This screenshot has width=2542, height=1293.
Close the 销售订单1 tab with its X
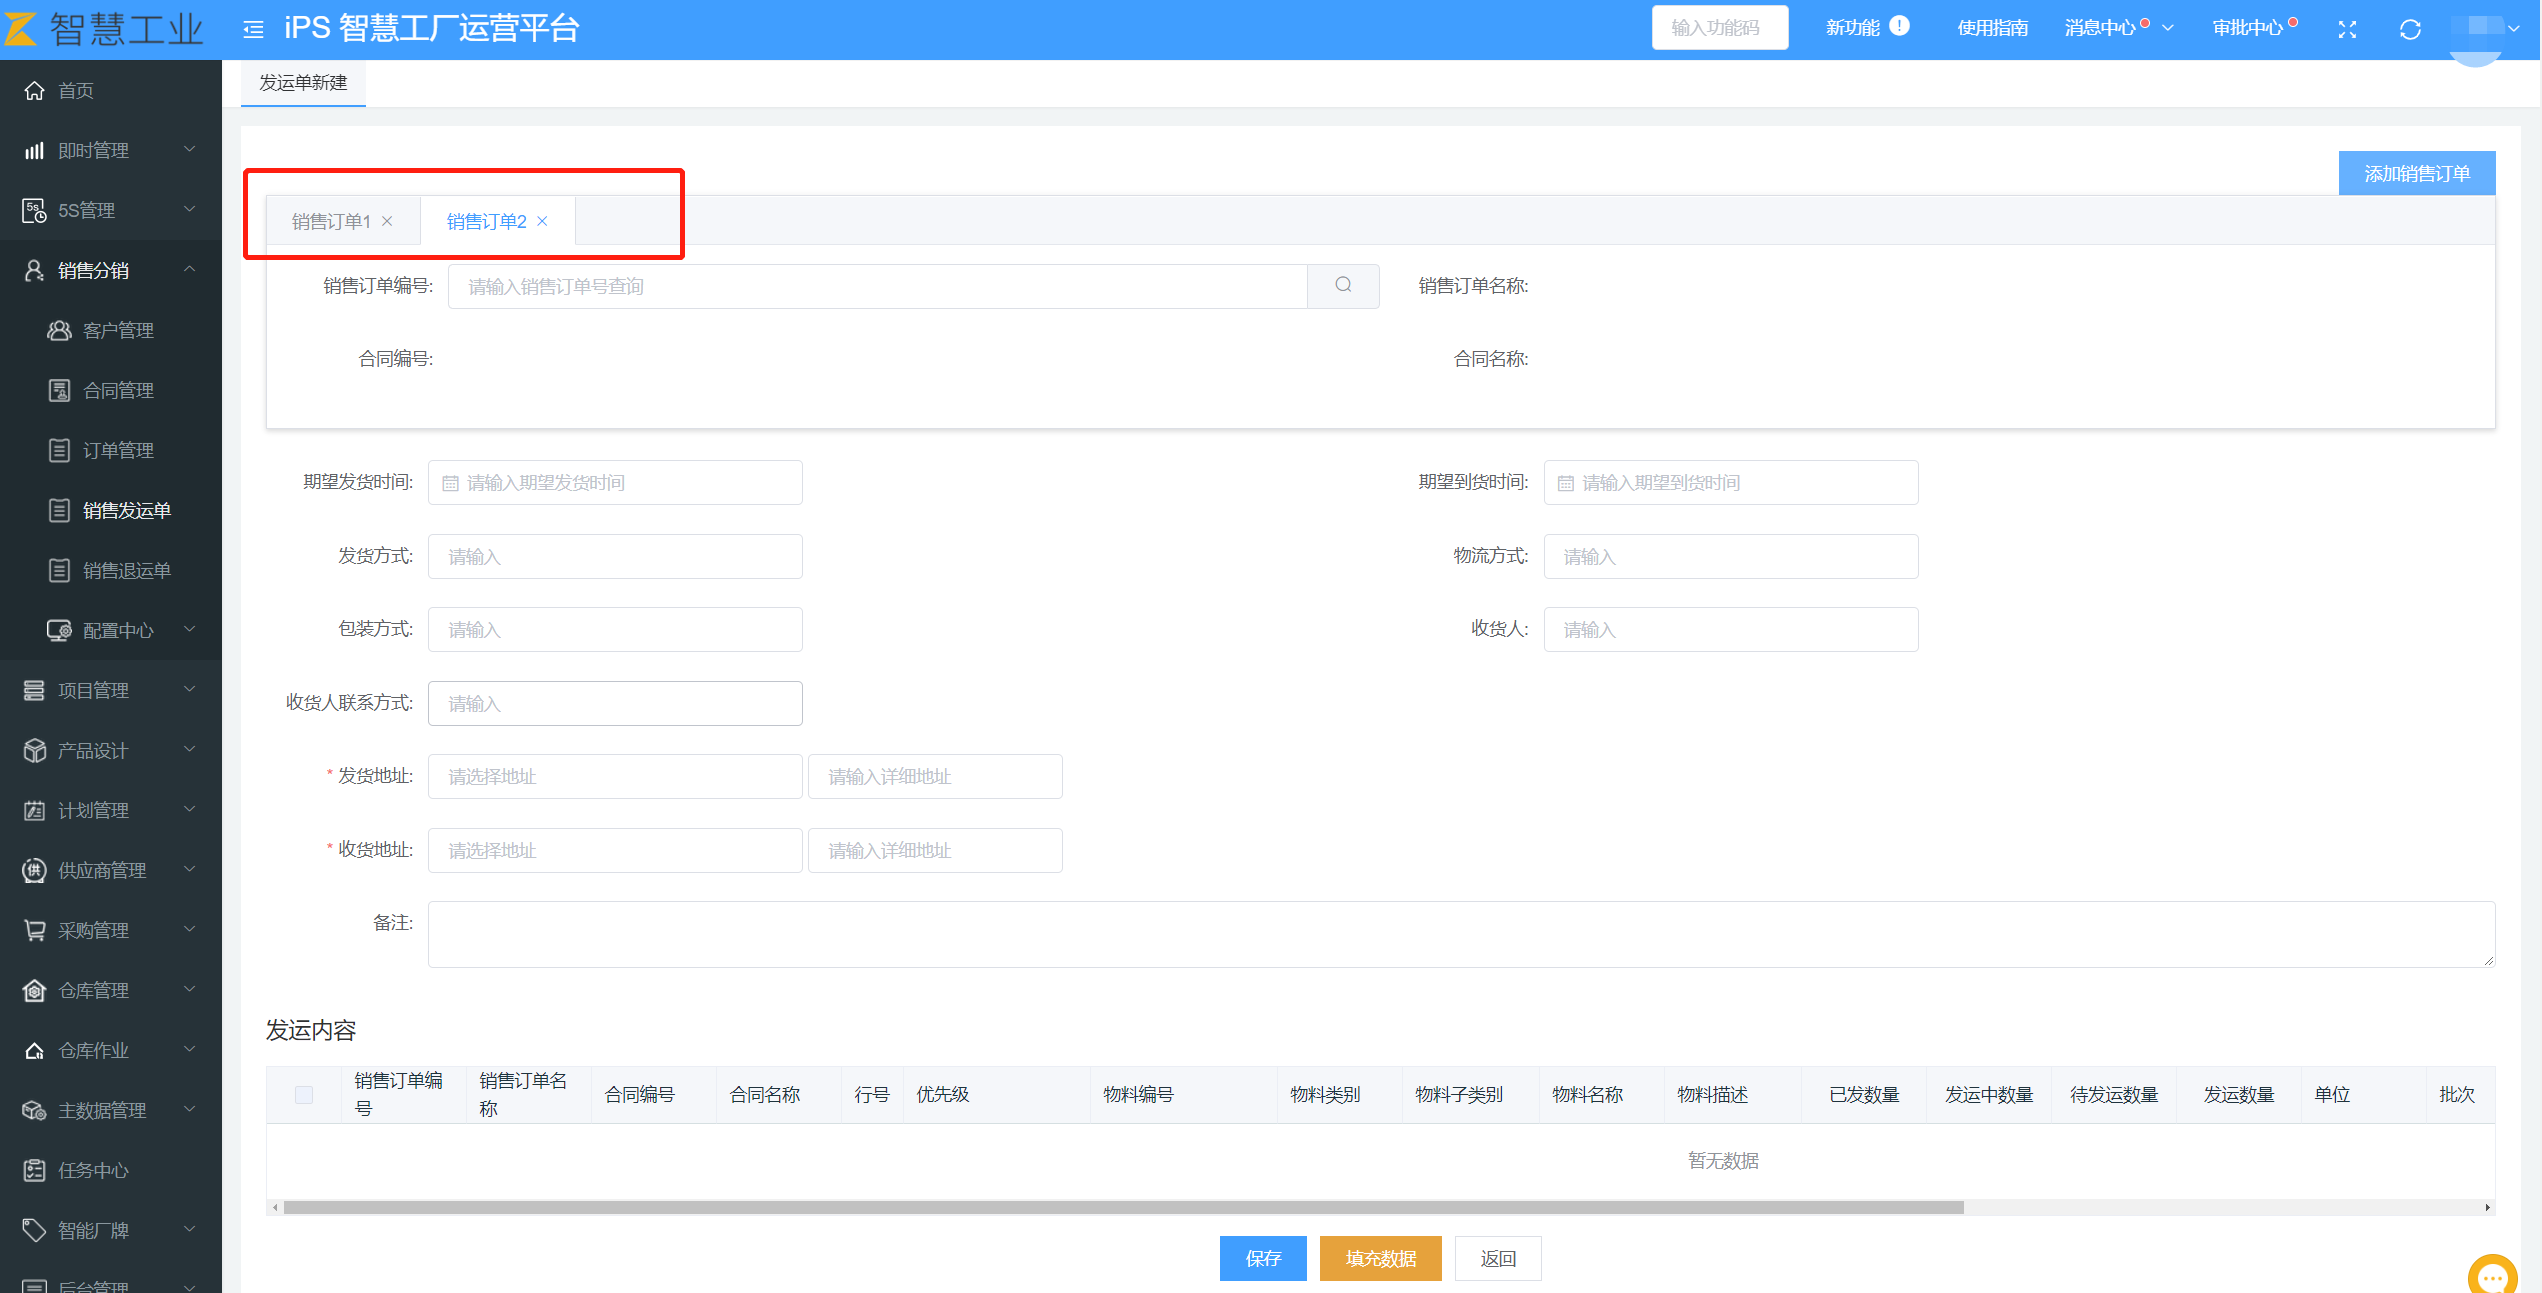[387, 221]
